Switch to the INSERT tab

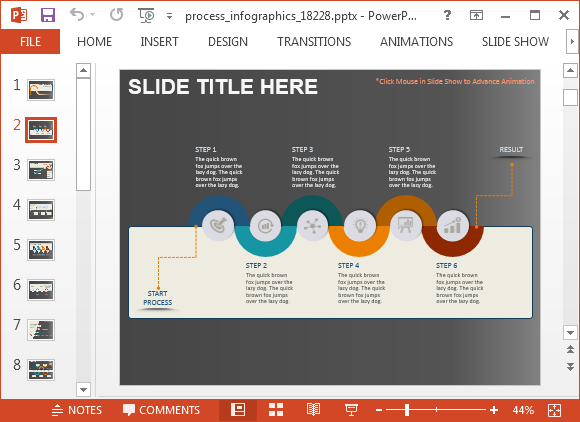(x=159, y=41)
